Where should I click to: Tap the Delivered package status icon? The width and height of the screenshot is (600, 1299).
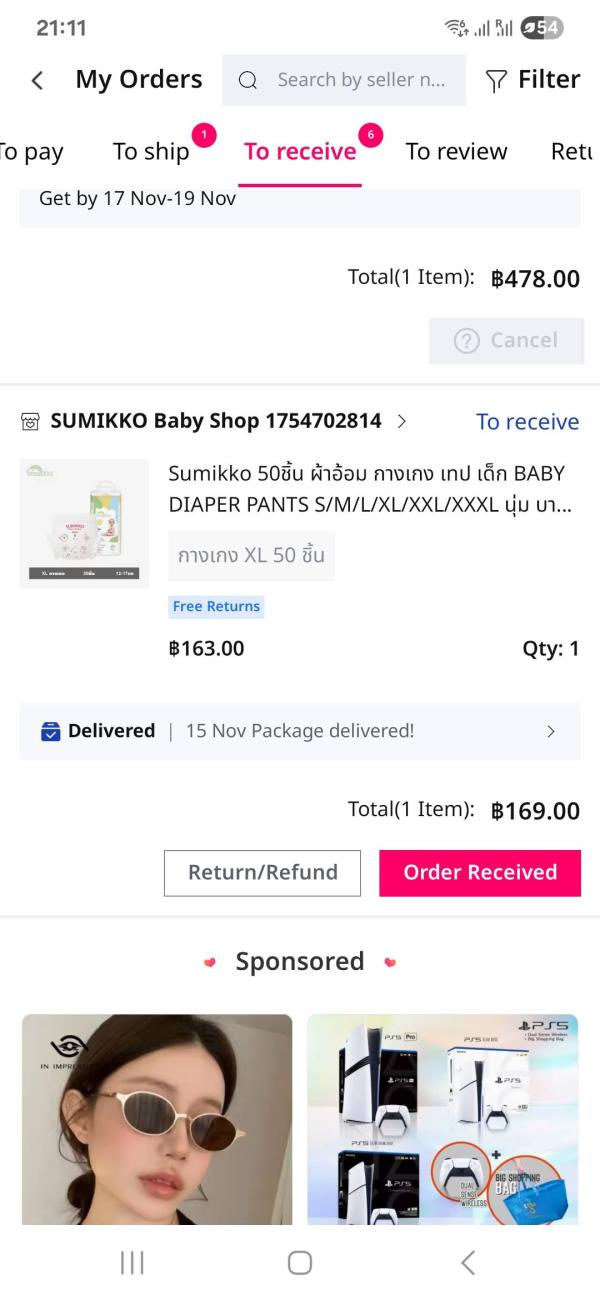click(50, 732)
